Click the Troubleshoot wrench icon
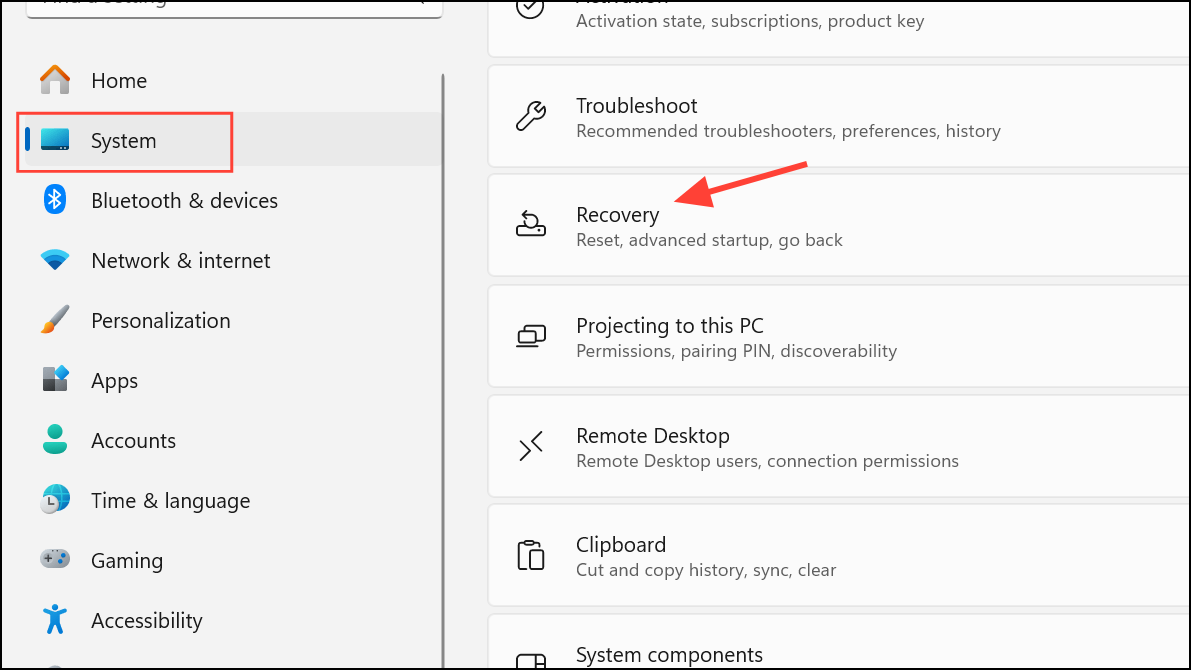 click(531, 117)
